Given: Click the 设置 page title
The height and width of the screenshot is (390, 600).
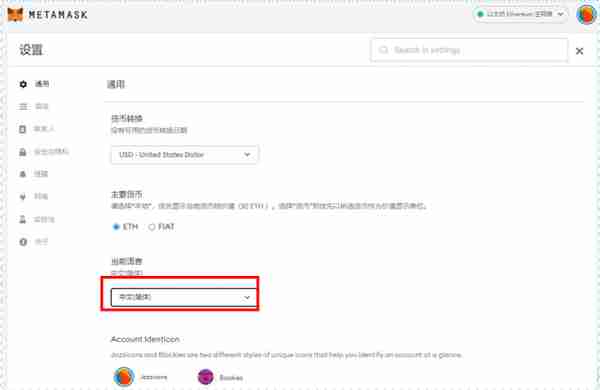Looking at the screenshot, I should point(31,50).
